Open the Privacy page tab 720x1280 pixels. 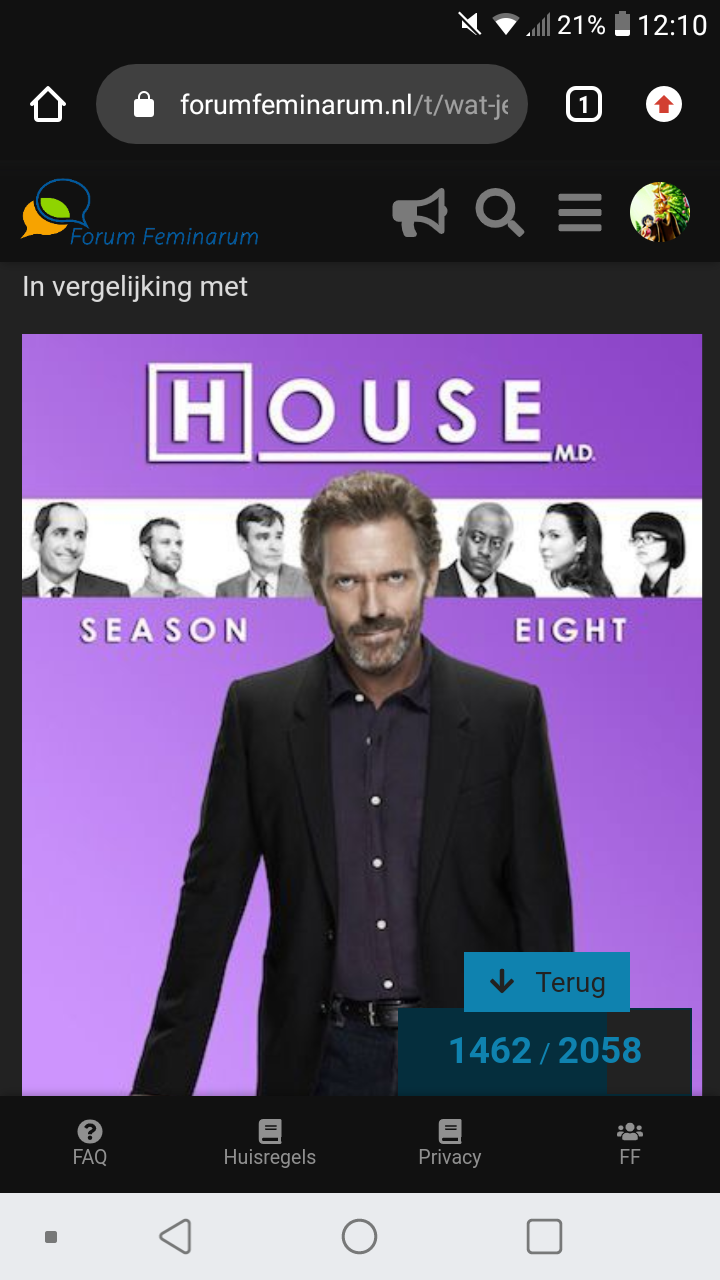[x=450, y=1144]
